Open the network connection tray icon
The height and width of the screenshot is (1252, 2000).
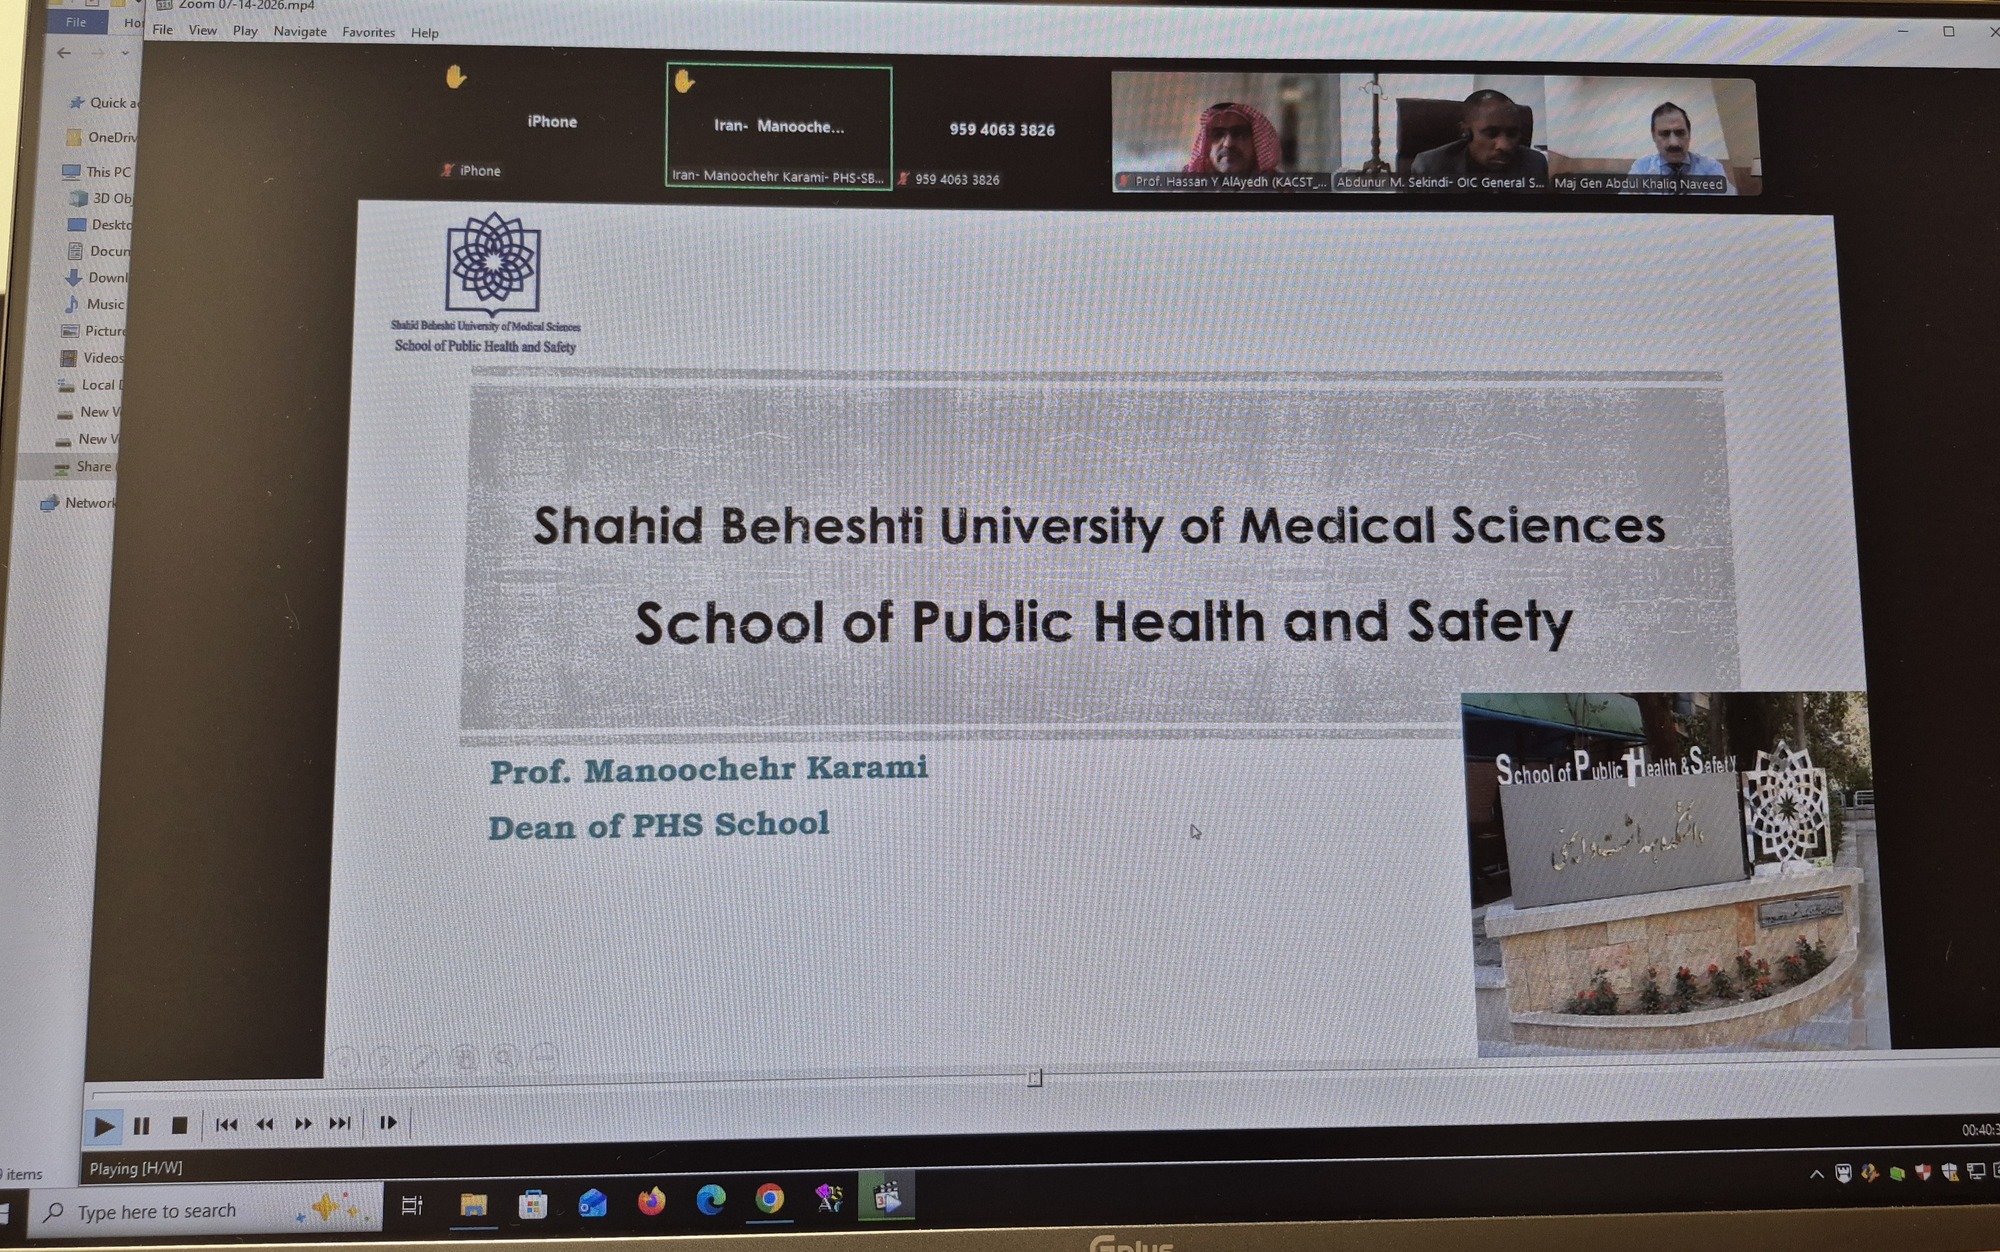click(1975, 1171)
